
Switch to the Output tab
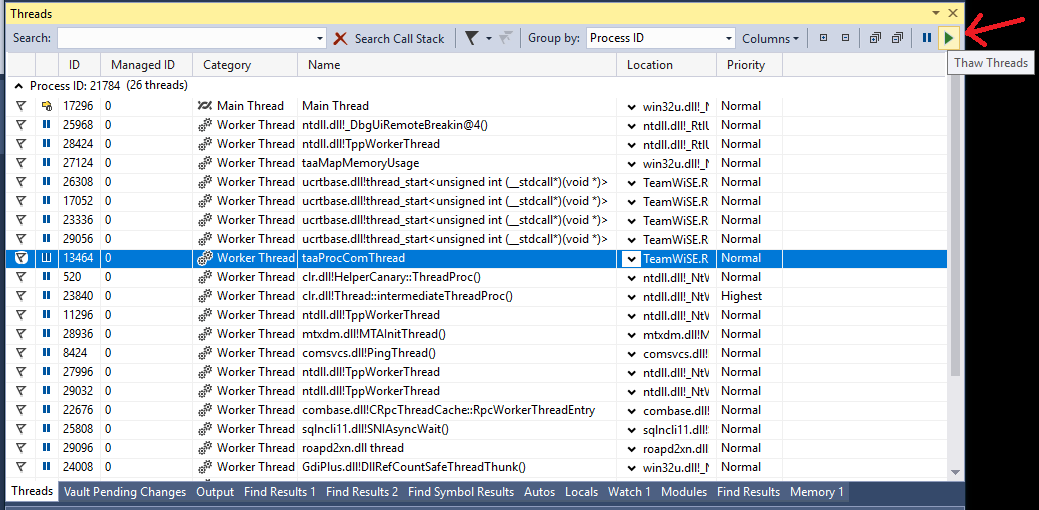tap(215, 491)
